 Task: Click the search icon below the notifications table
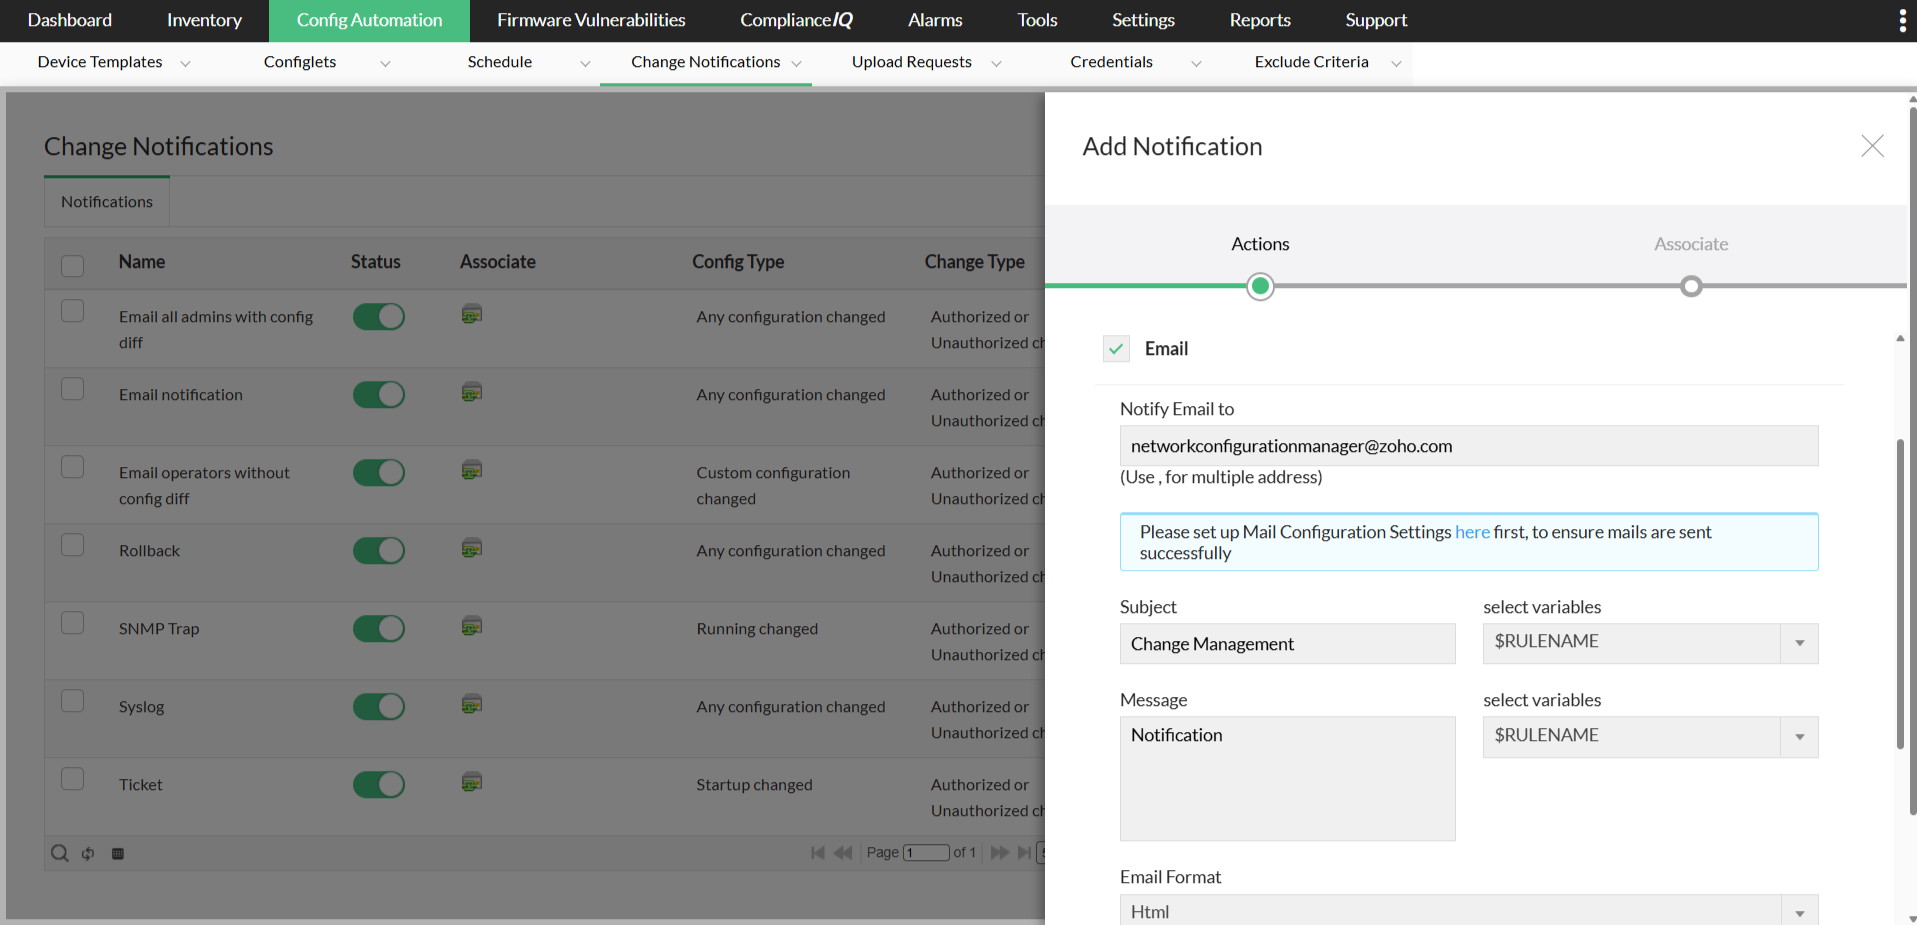coord(60,853)
